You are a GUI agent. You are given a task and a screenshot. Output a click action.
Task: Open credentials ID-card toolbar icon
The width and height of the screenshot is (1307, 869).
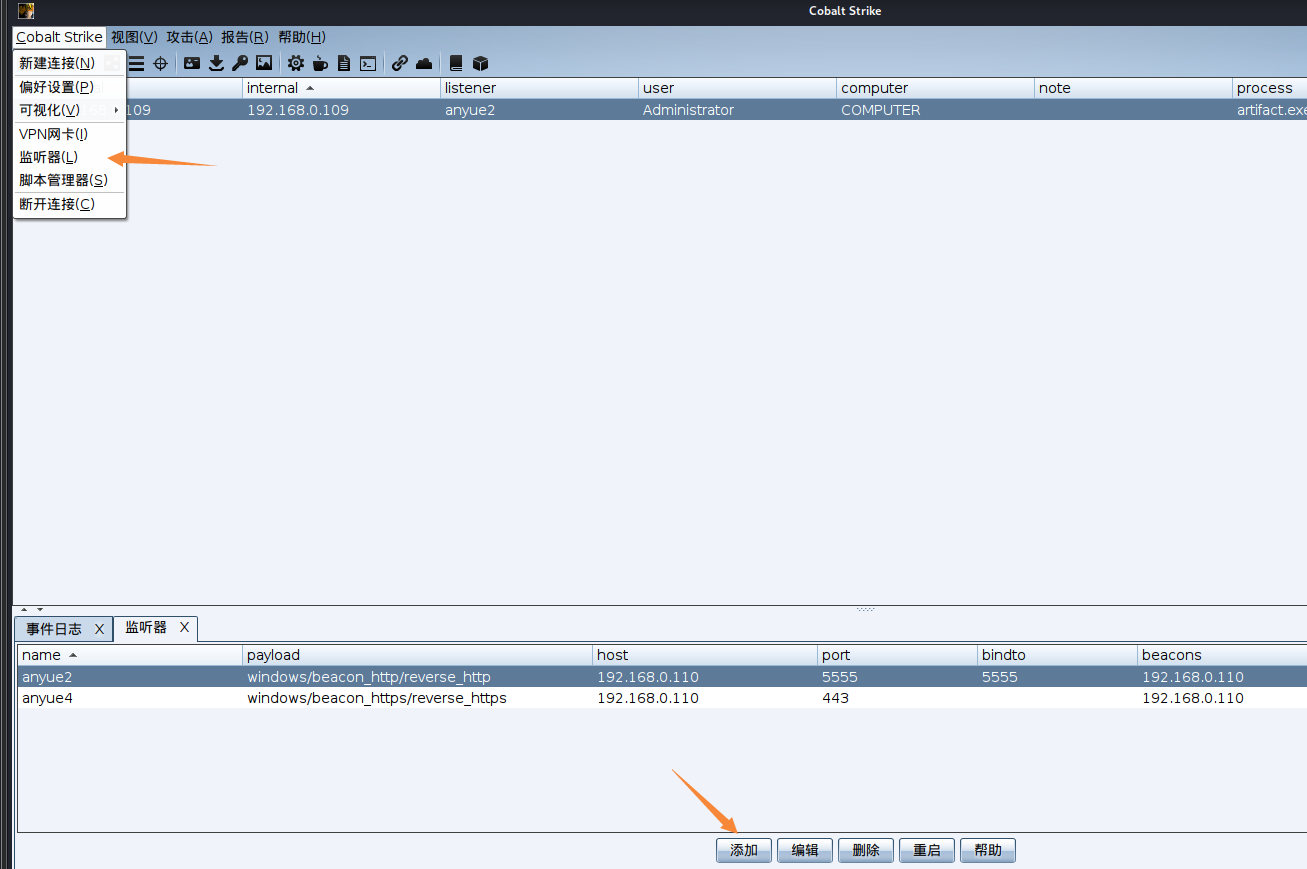(192, 63)
